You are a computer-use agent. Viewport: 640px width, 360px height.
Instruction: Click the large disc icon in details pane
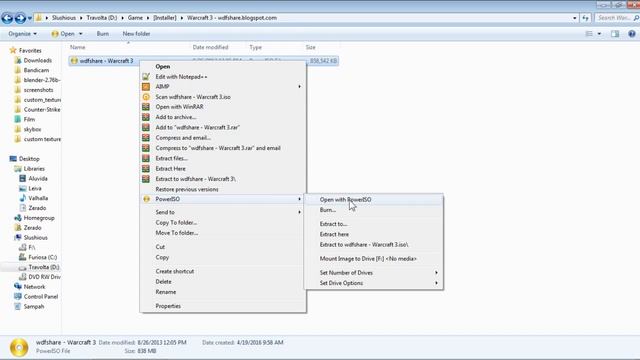(x=19, y=347)
